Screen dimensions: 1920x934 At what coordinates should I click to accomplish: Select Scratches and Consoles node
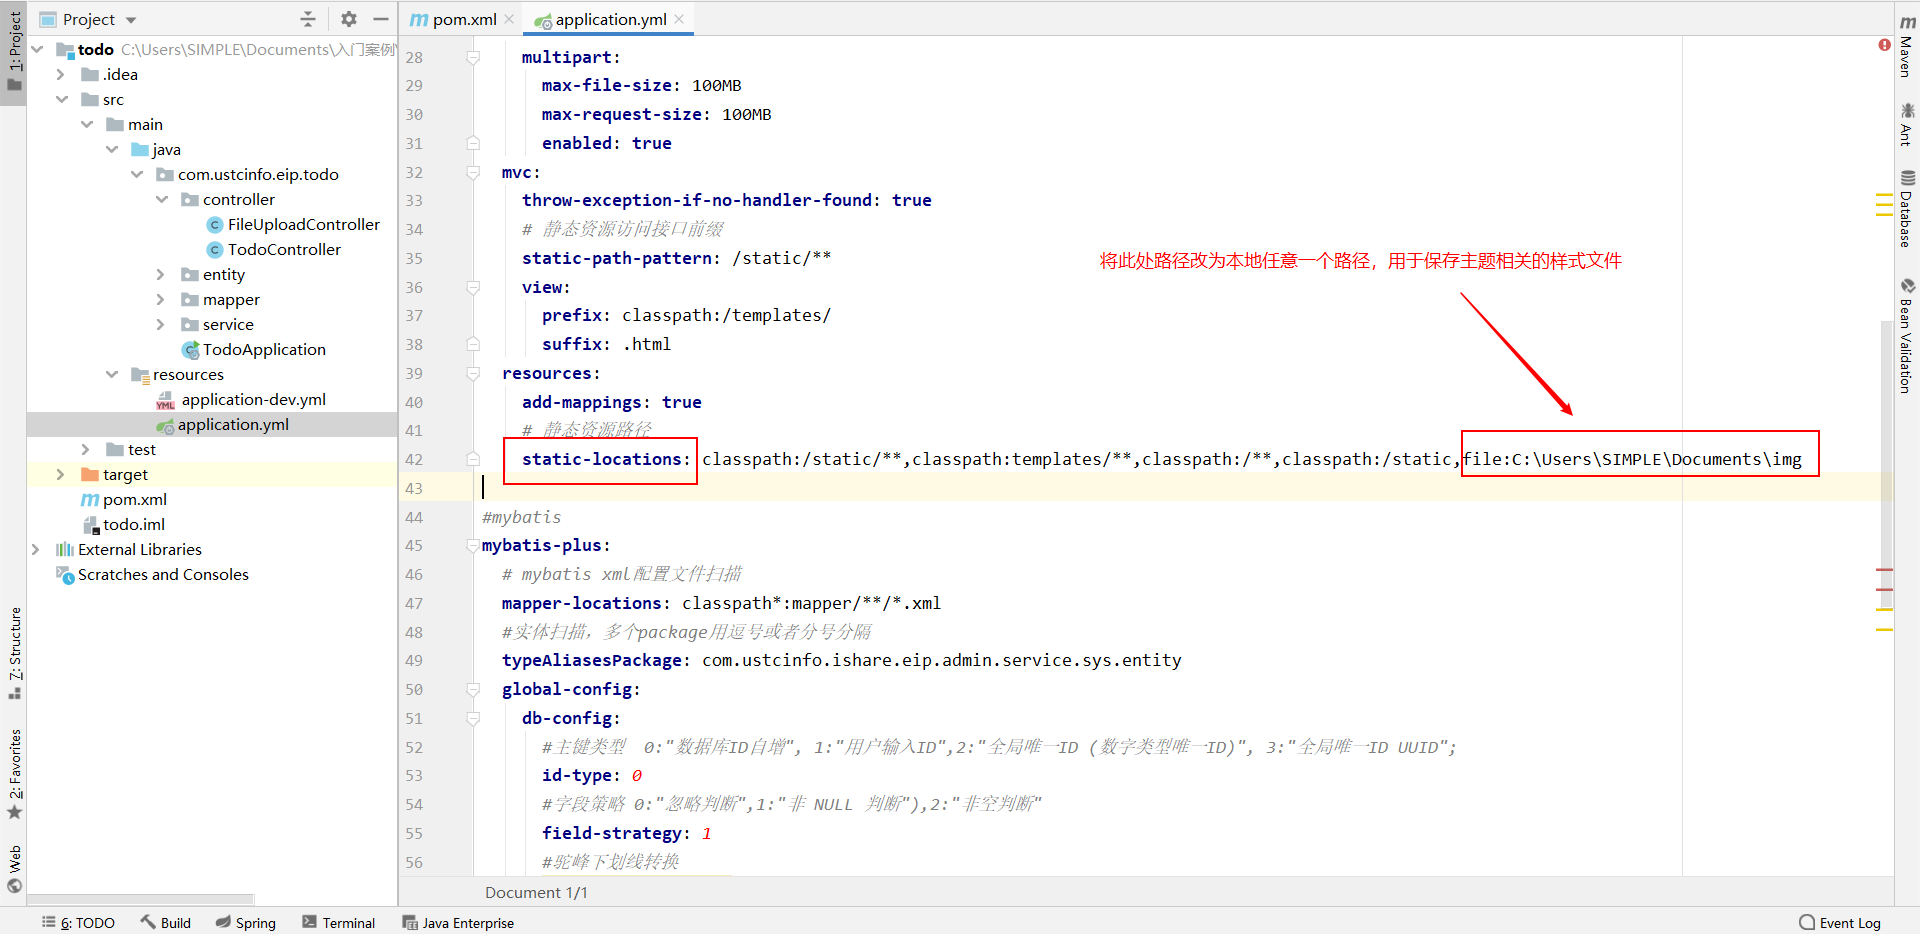pos(163,574)
